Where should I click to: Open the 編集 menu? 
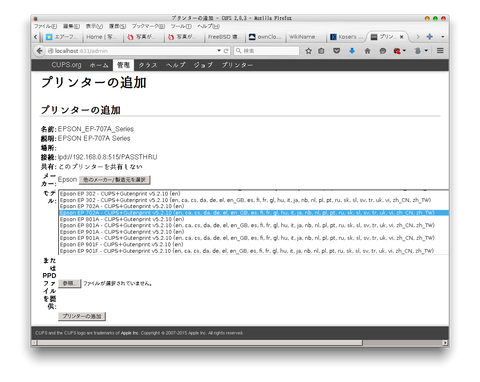(71, 26)
